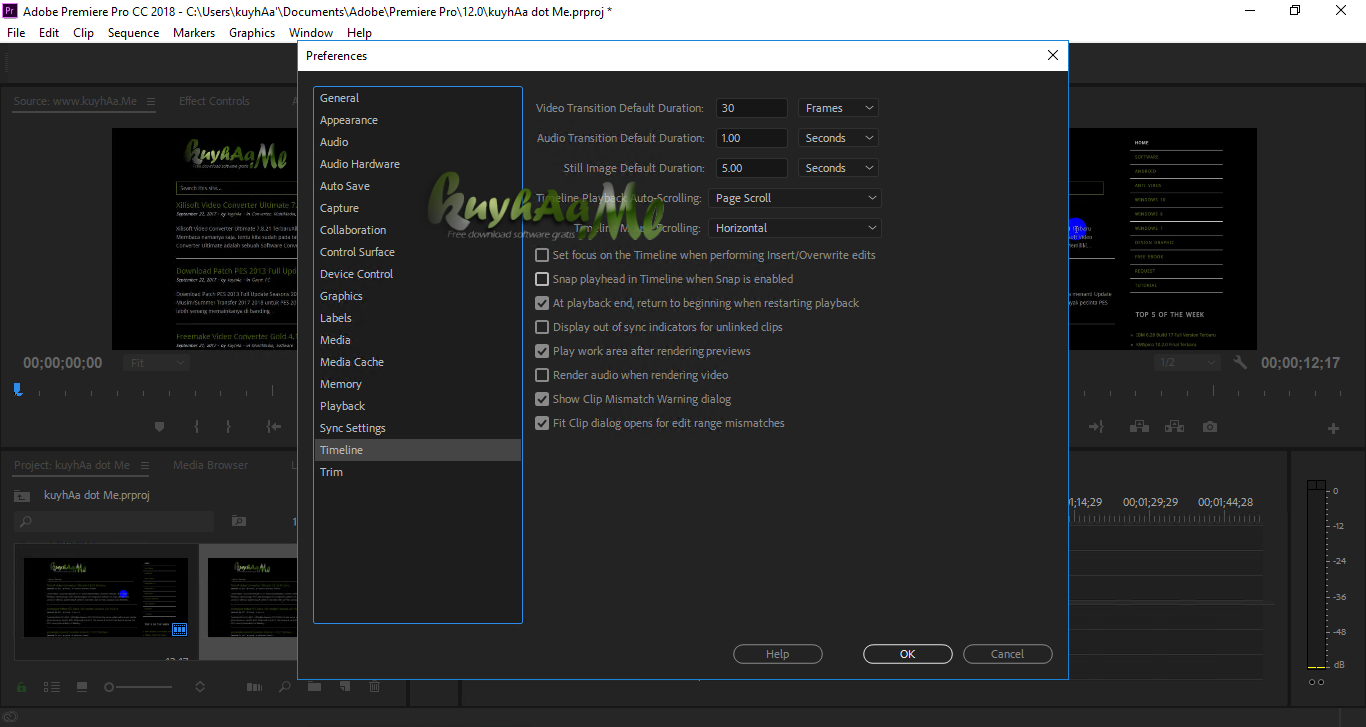Click the Automate to Sequence icon
1366x727 pixels.
[255, 687]
